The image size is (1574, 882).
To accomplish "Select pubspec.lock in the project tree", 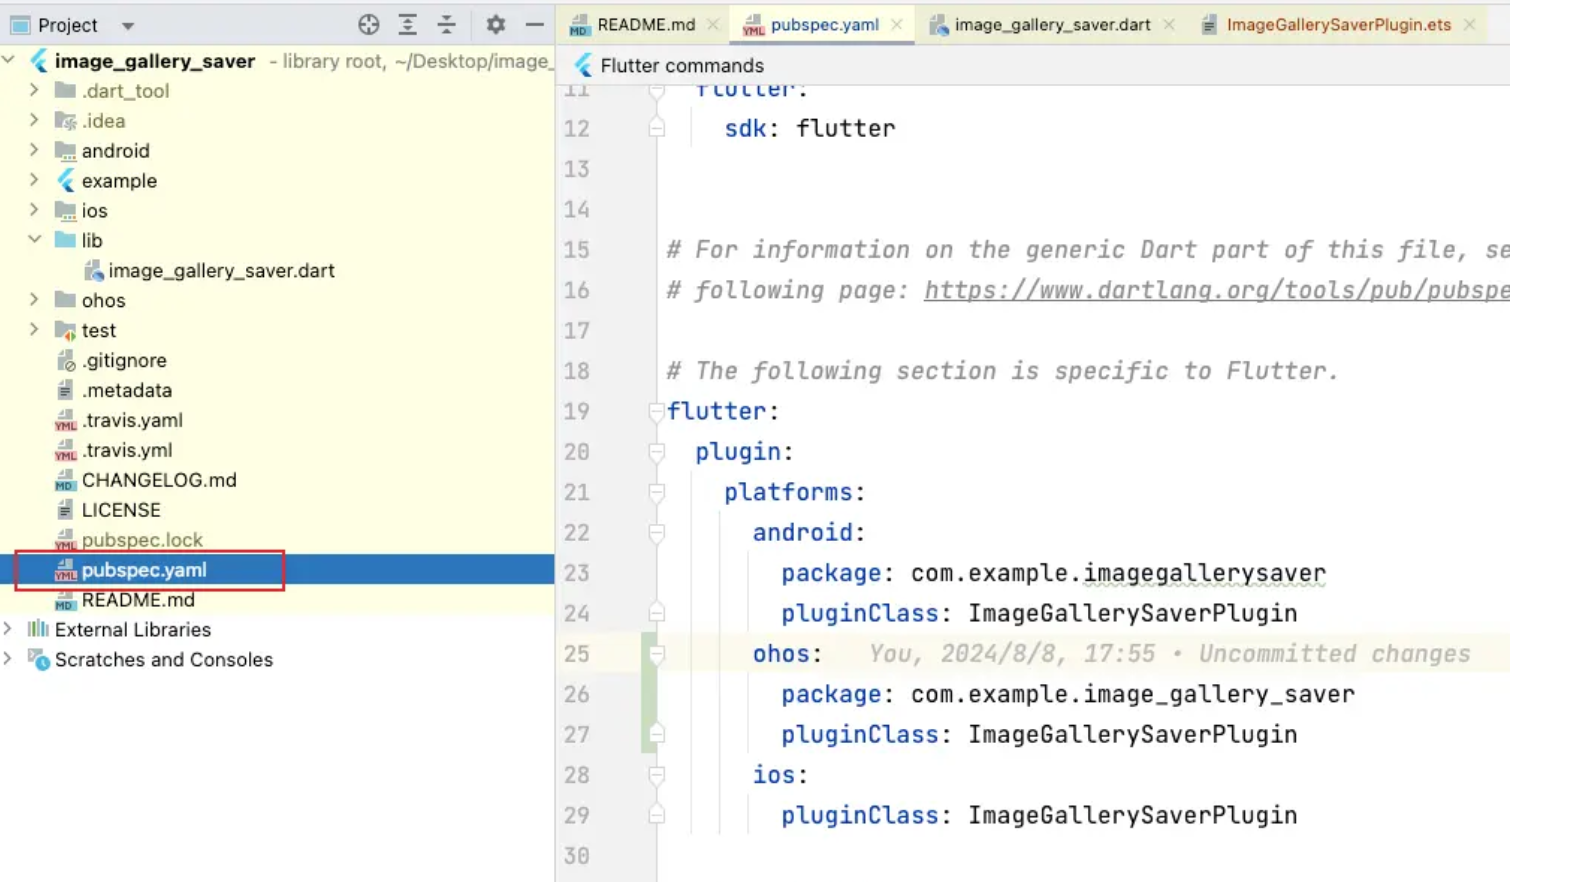I will pyautogui.click(x=141, y=540).
